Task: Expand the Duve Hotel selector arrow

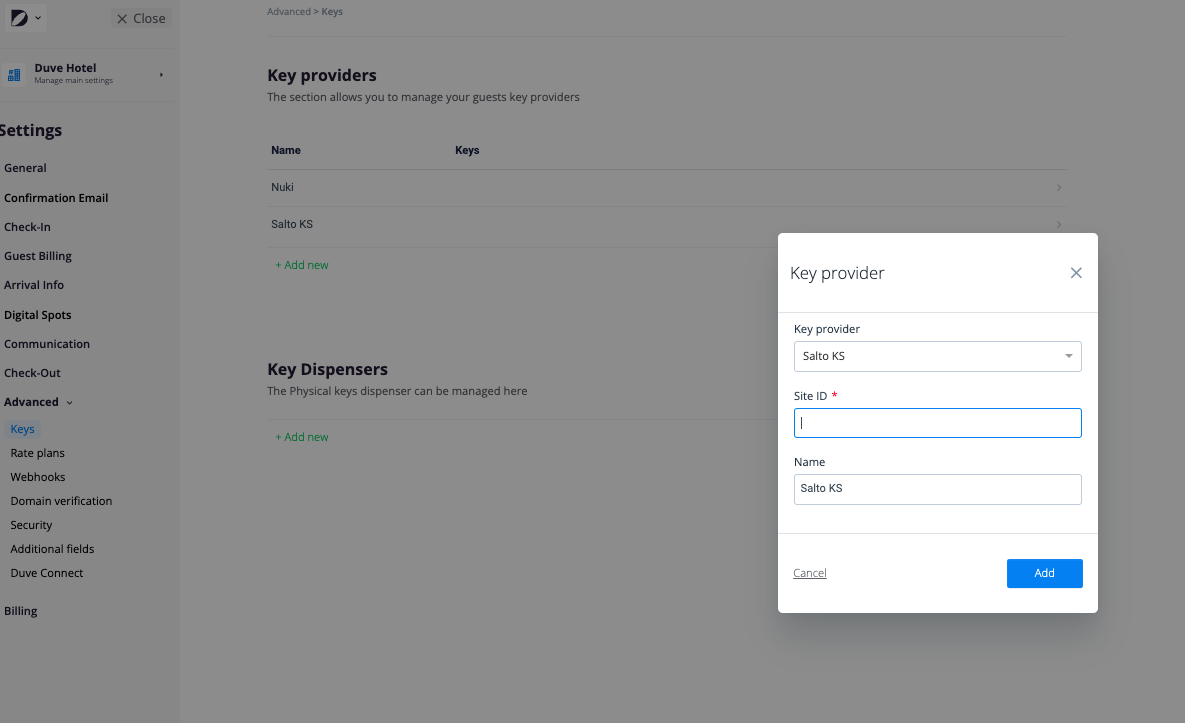Action: (x=161, y=75)
